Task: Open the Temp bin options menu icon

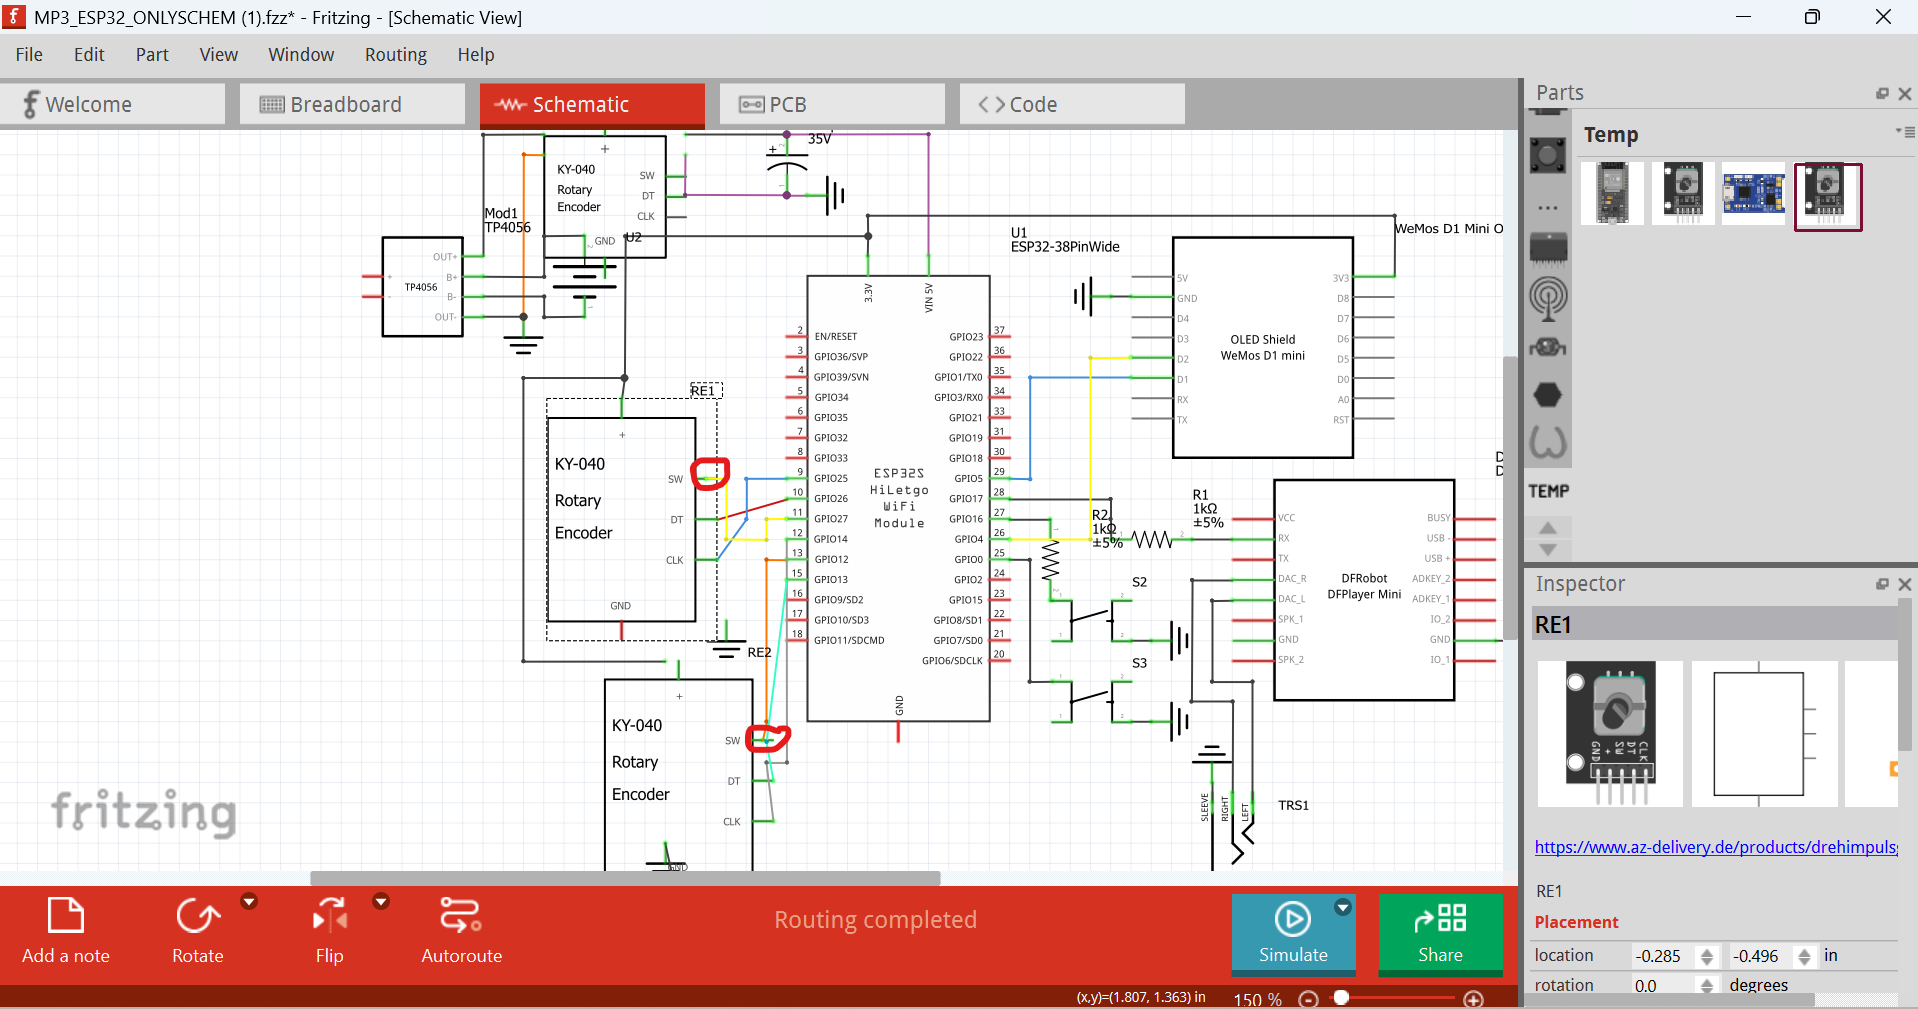Action: tap(1905, 132)
